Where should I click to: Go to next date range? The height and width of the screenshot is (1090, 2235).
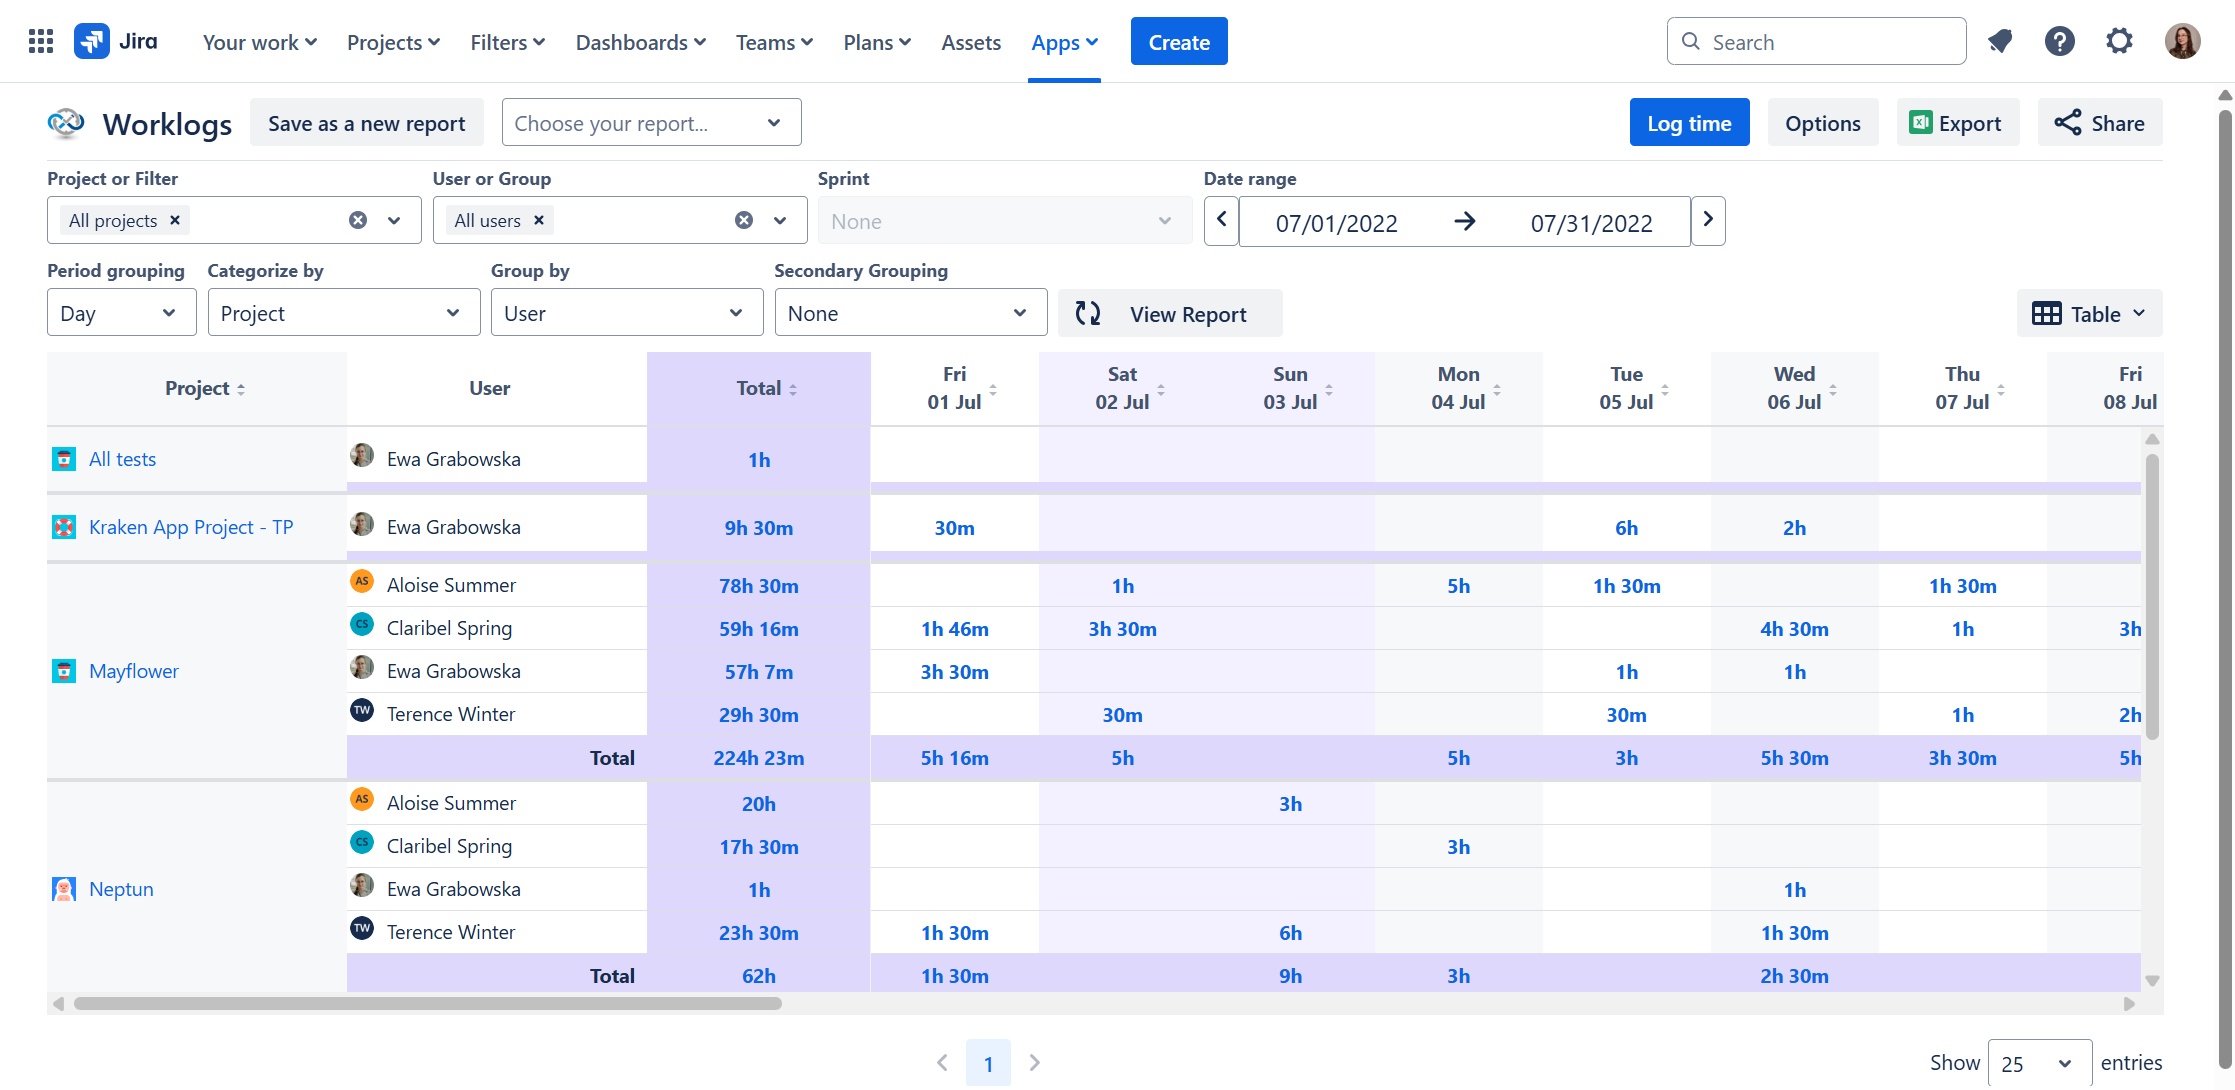(1708, 220)
